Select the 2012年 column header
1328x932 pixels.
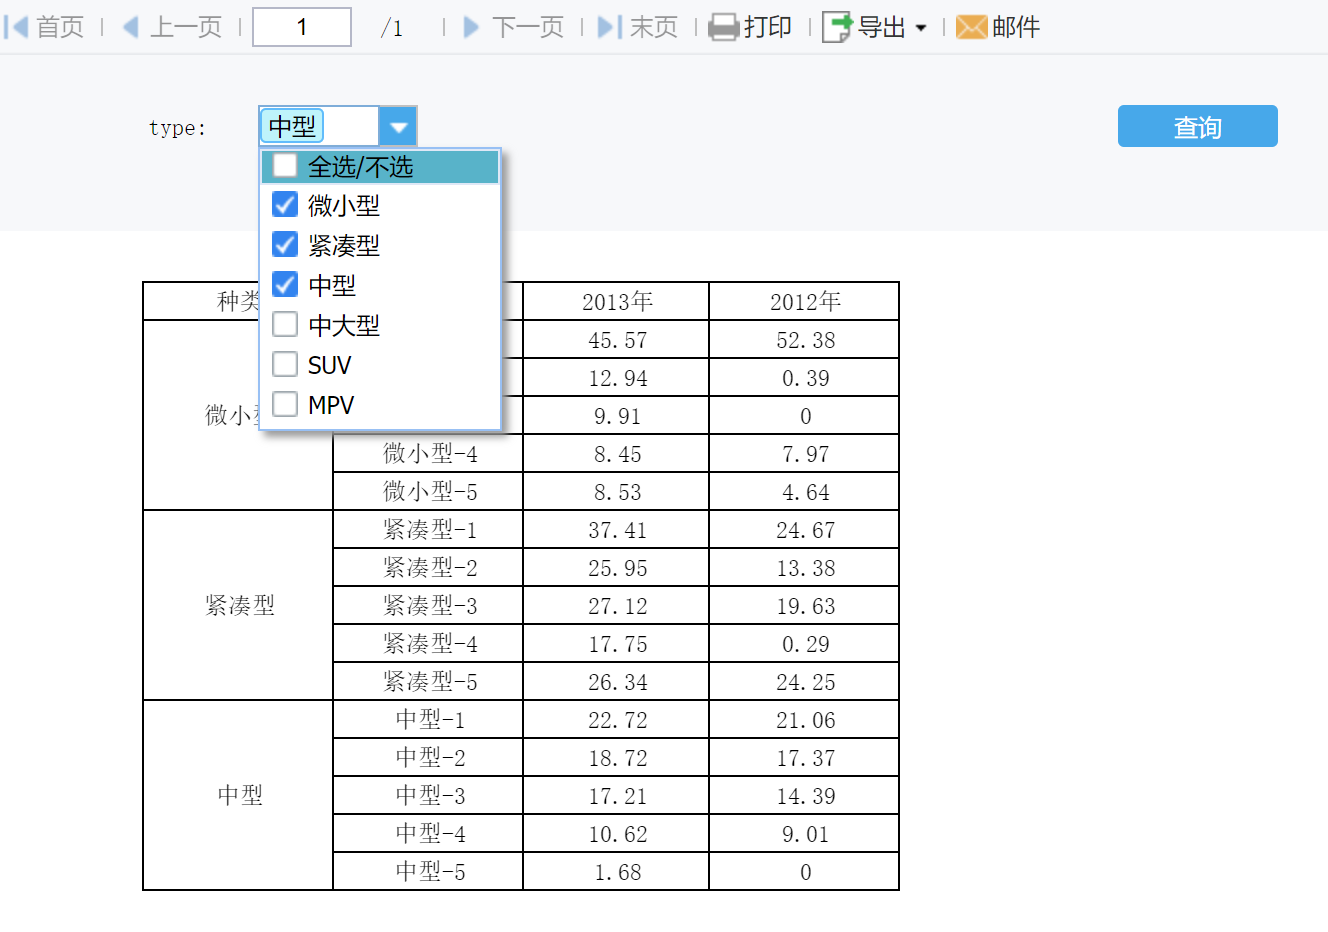[804, 301]
